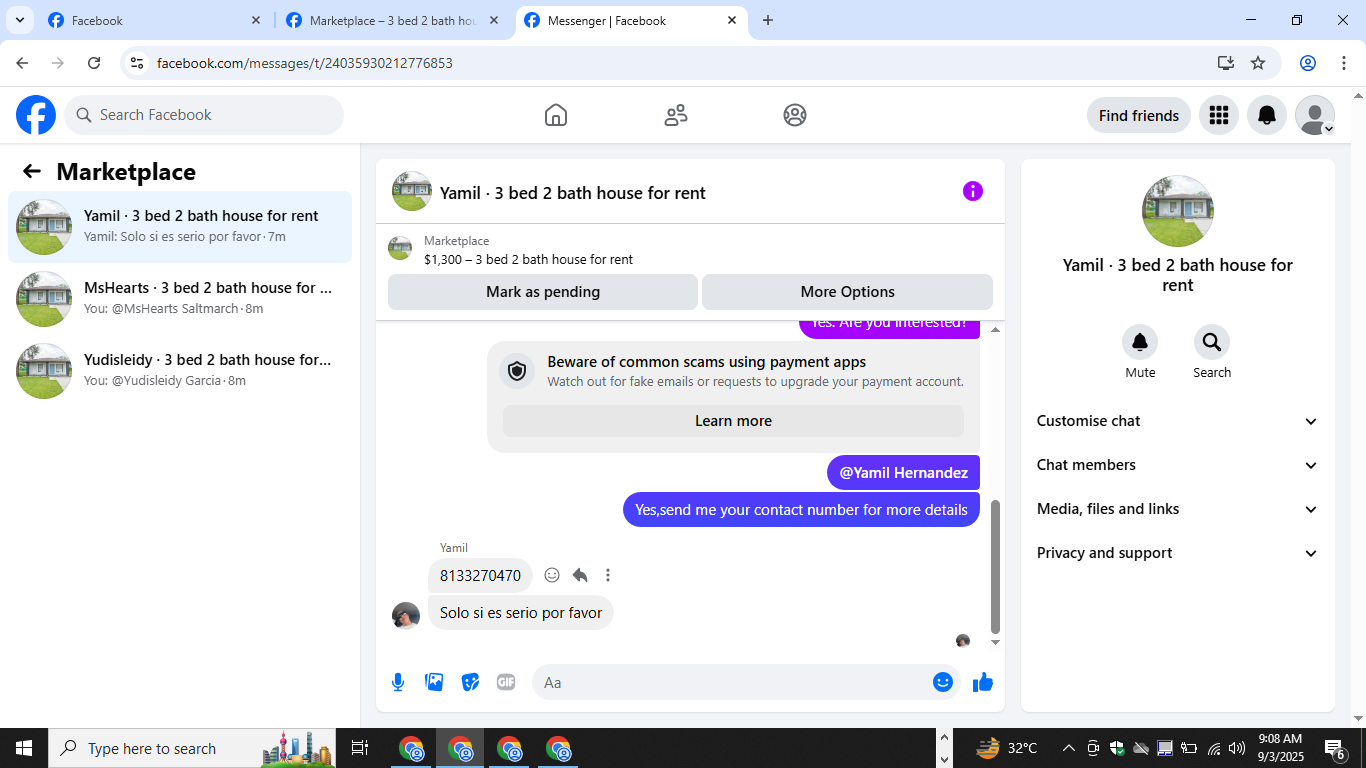Click the Facebook logo
The height and width of the screenshot is (768, 1366).
pos(36,115)
